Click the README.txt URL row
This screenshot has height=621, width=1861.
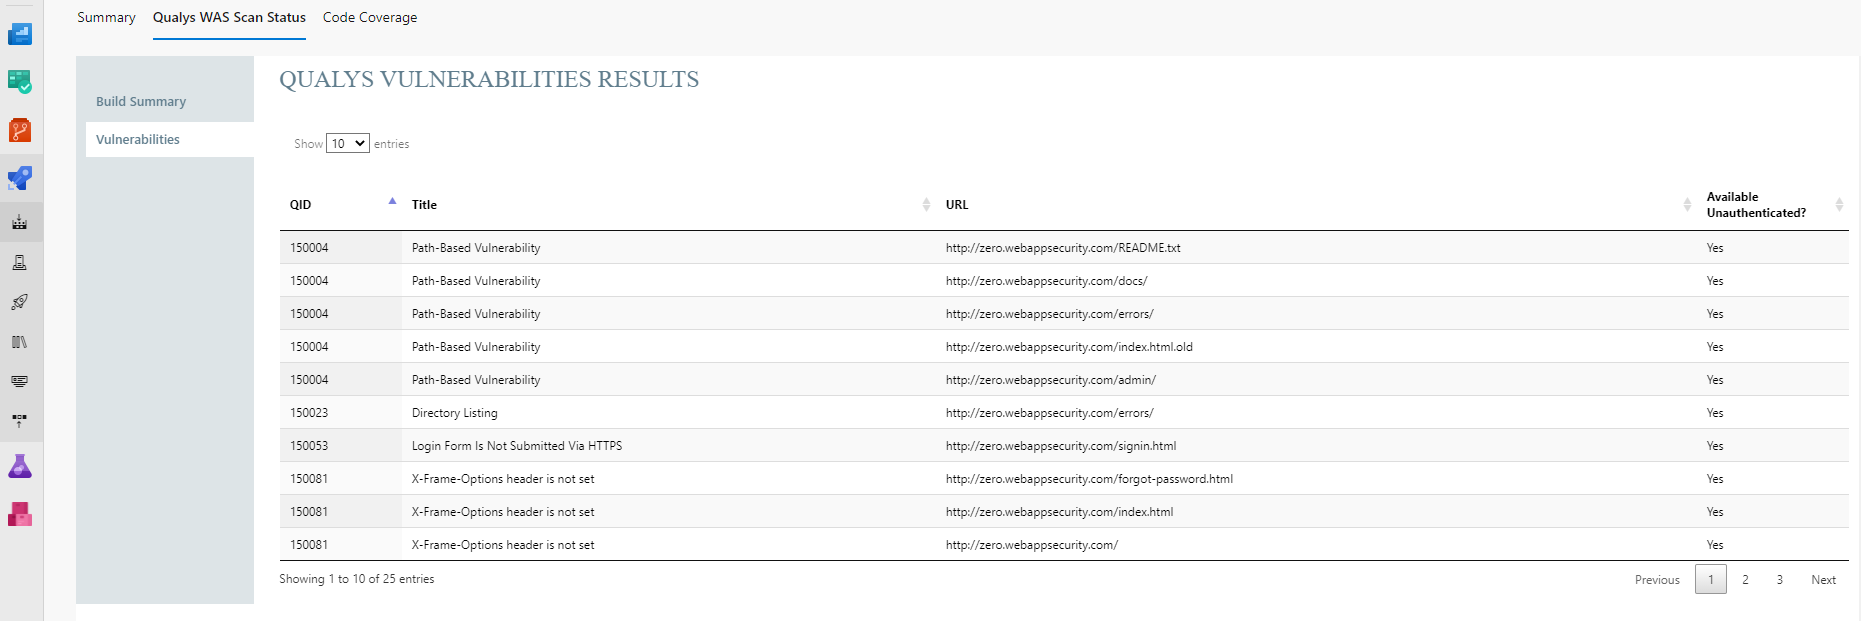click(x=1062, y=248)
